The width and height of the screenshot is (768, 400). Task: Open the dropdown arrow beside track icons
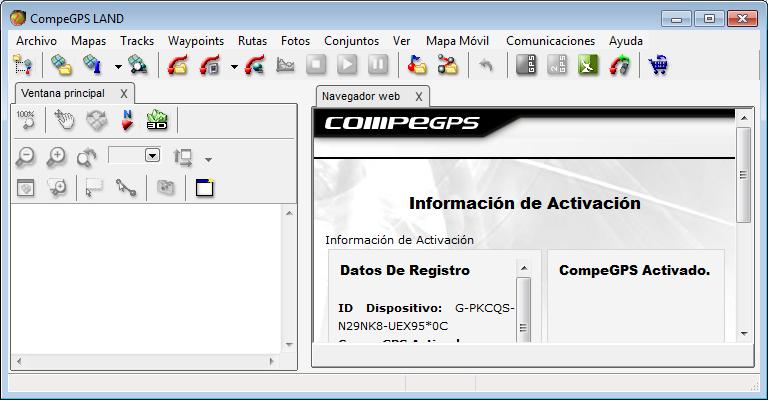pyautogui.click(x=234, y=67)
